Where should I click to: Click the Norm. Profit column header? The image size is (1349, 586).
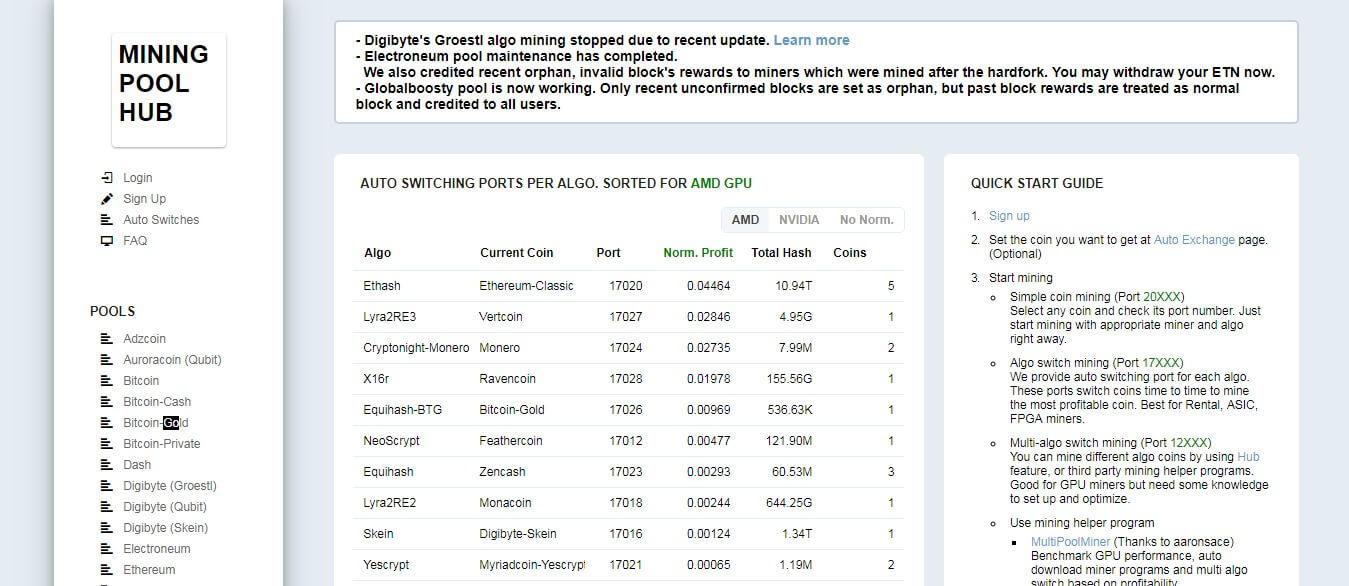click(x=698, y=253)
